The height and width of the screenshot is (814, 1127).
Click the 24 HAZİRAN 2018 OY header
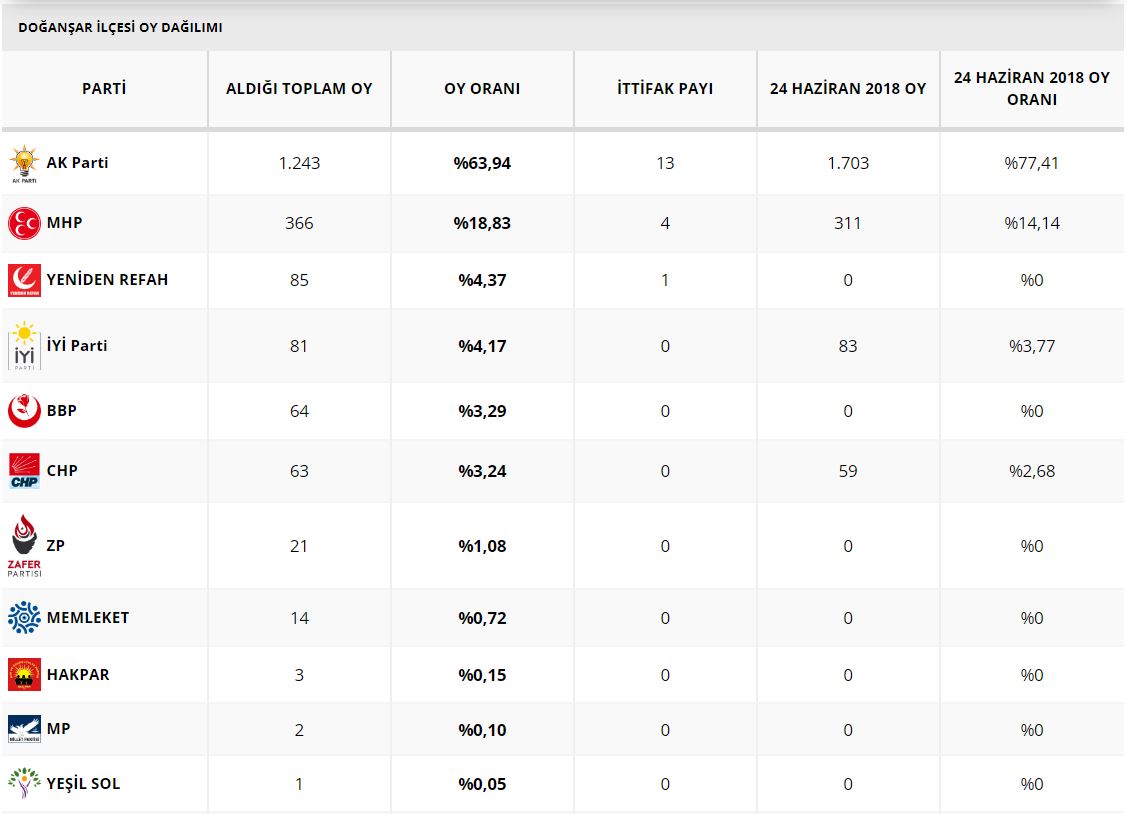[848, 89]
